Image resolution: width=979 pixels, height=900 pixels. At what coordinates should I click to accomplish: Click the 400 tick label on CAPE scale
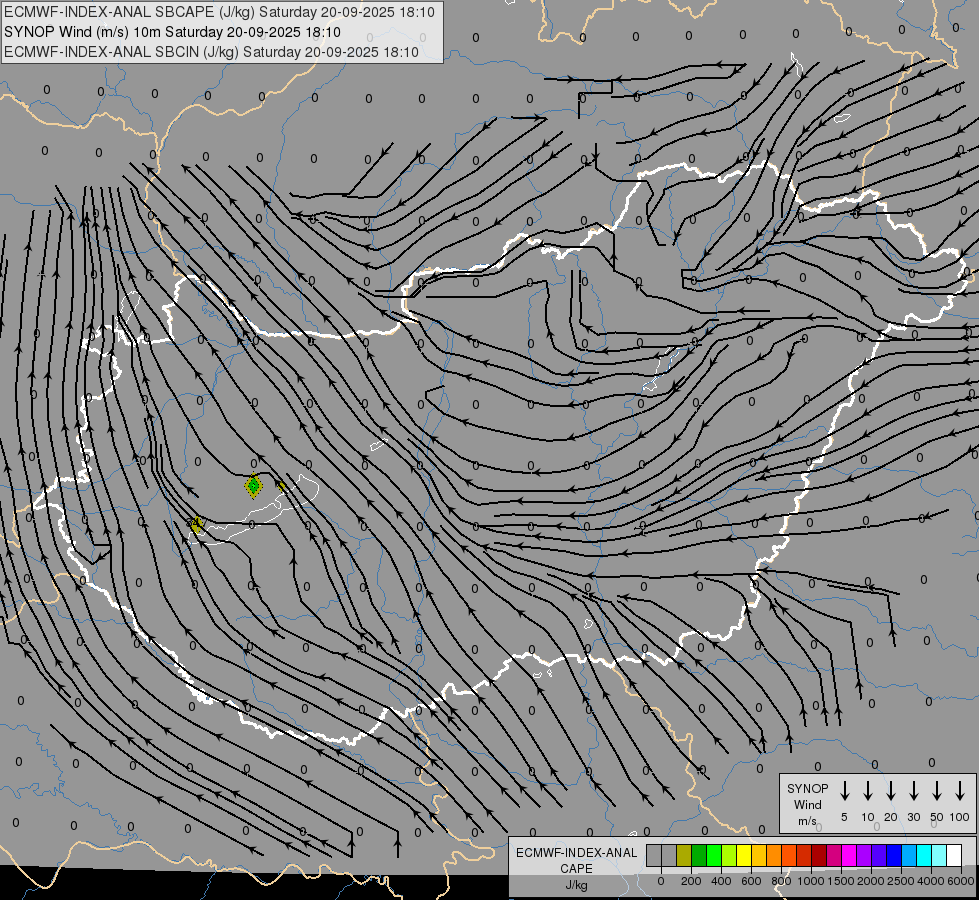pyautogui.click(x=721, y=881)
